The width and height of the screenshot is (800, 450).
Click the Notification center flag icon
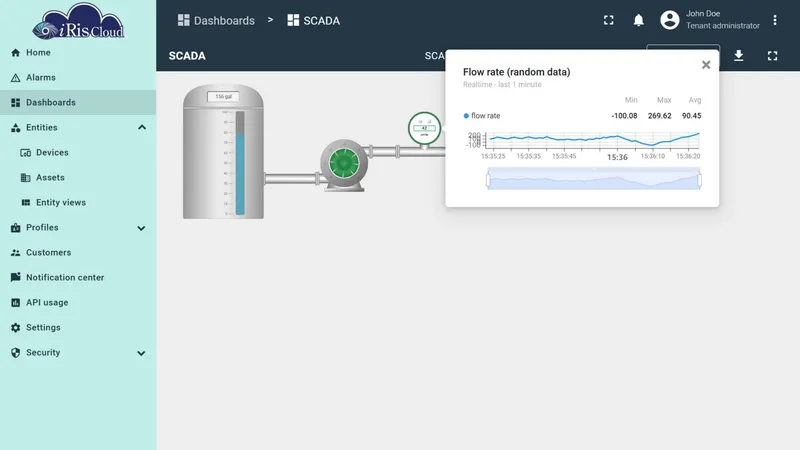(15, 277)
